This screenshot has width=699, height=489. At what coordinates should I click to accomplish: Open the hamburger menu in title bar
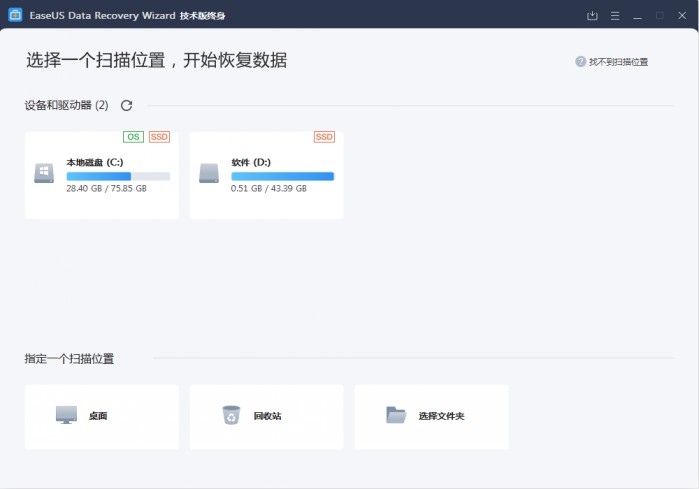click(615, 16)
